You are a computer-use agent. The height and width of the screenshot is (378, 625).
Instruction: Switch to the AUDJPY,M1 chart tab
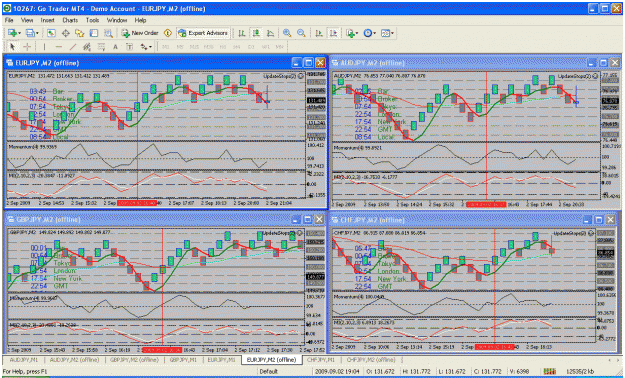(24, 360)
